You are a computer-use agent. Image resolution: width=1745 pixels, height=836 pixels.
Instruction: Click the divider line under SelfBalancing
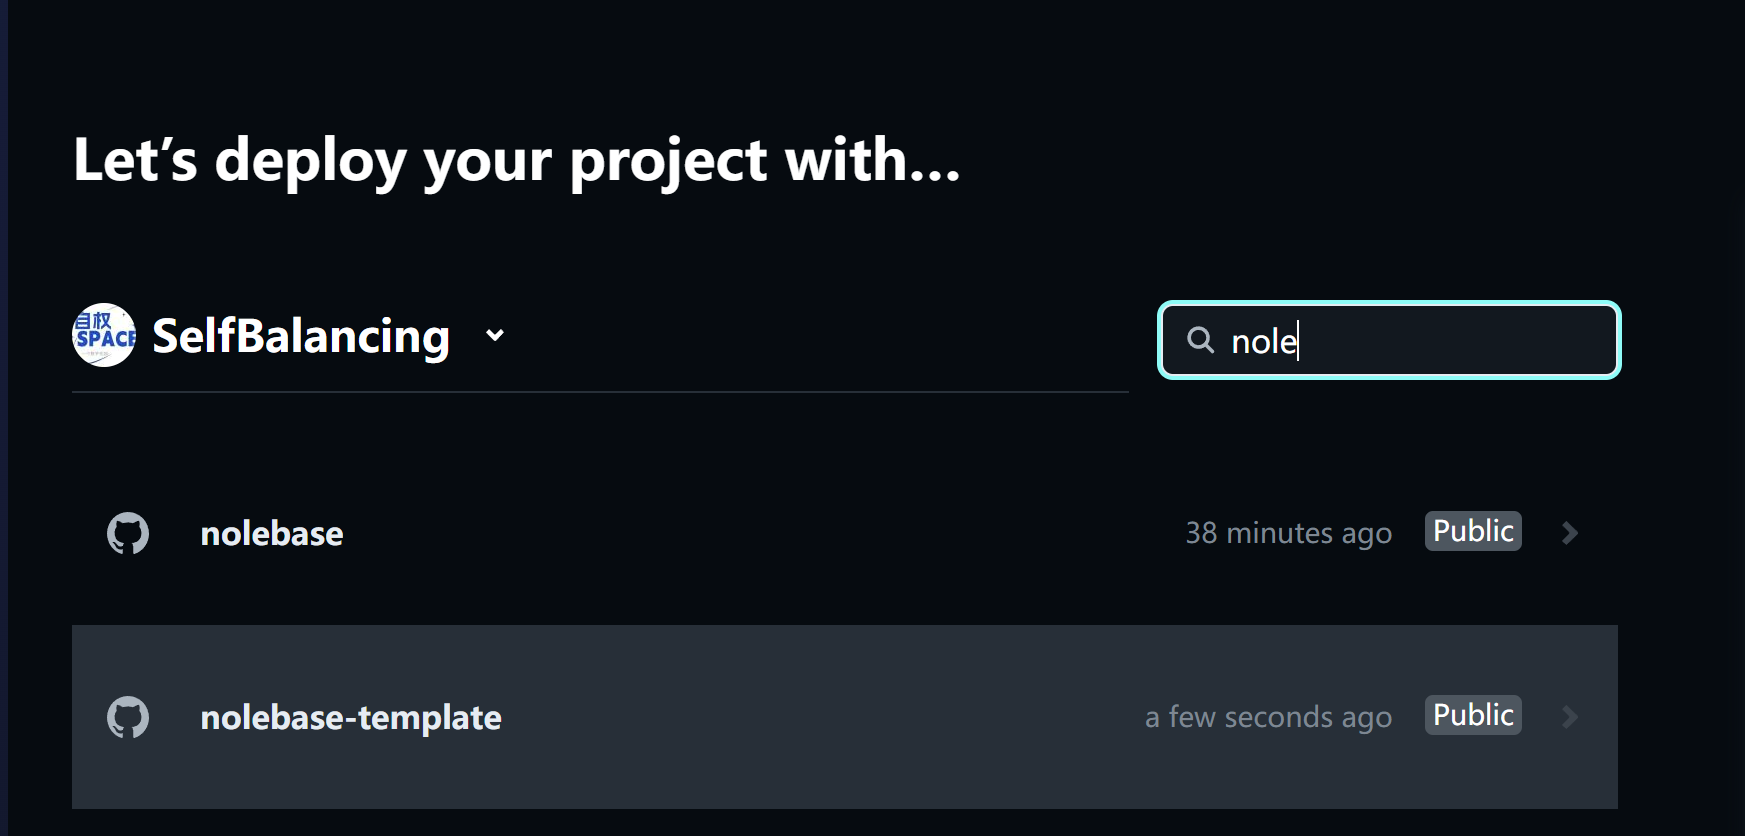(600, 392)
